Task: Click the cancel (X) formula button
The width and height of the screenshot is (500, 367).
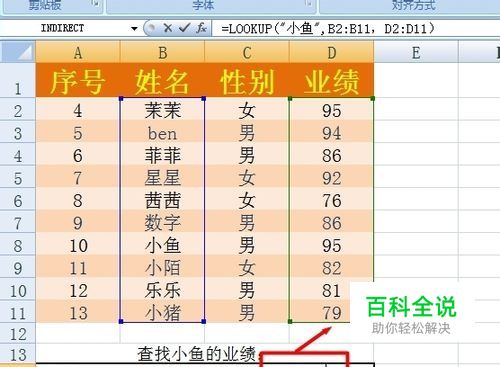Action: [168, 28]
